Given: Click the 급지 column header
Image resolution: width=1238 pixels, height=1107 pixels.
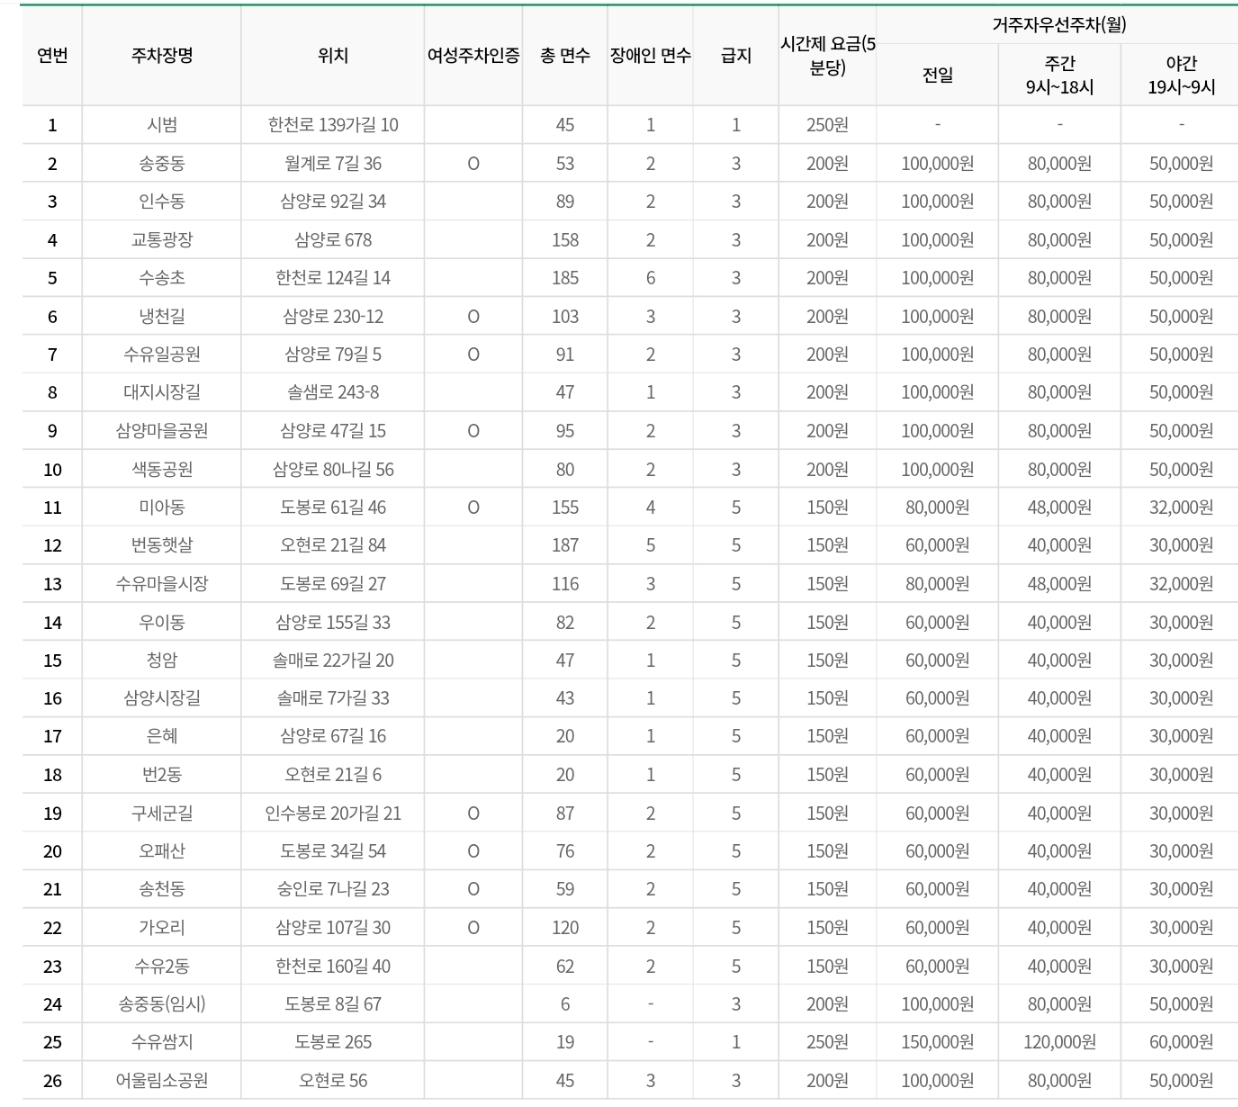Looking at the screenshot, I should coord(736,56).
